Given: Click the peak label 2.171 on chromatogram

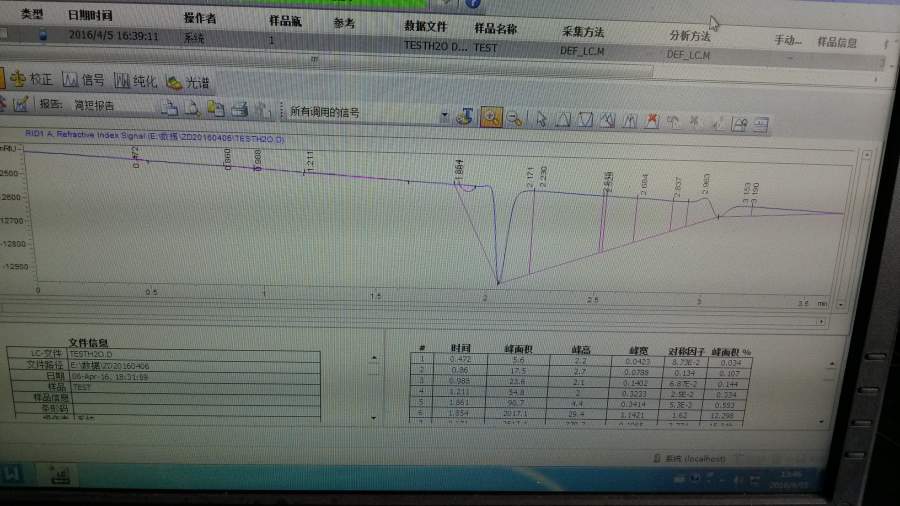Looking at the screenshot, I should (x=530, y=176).
